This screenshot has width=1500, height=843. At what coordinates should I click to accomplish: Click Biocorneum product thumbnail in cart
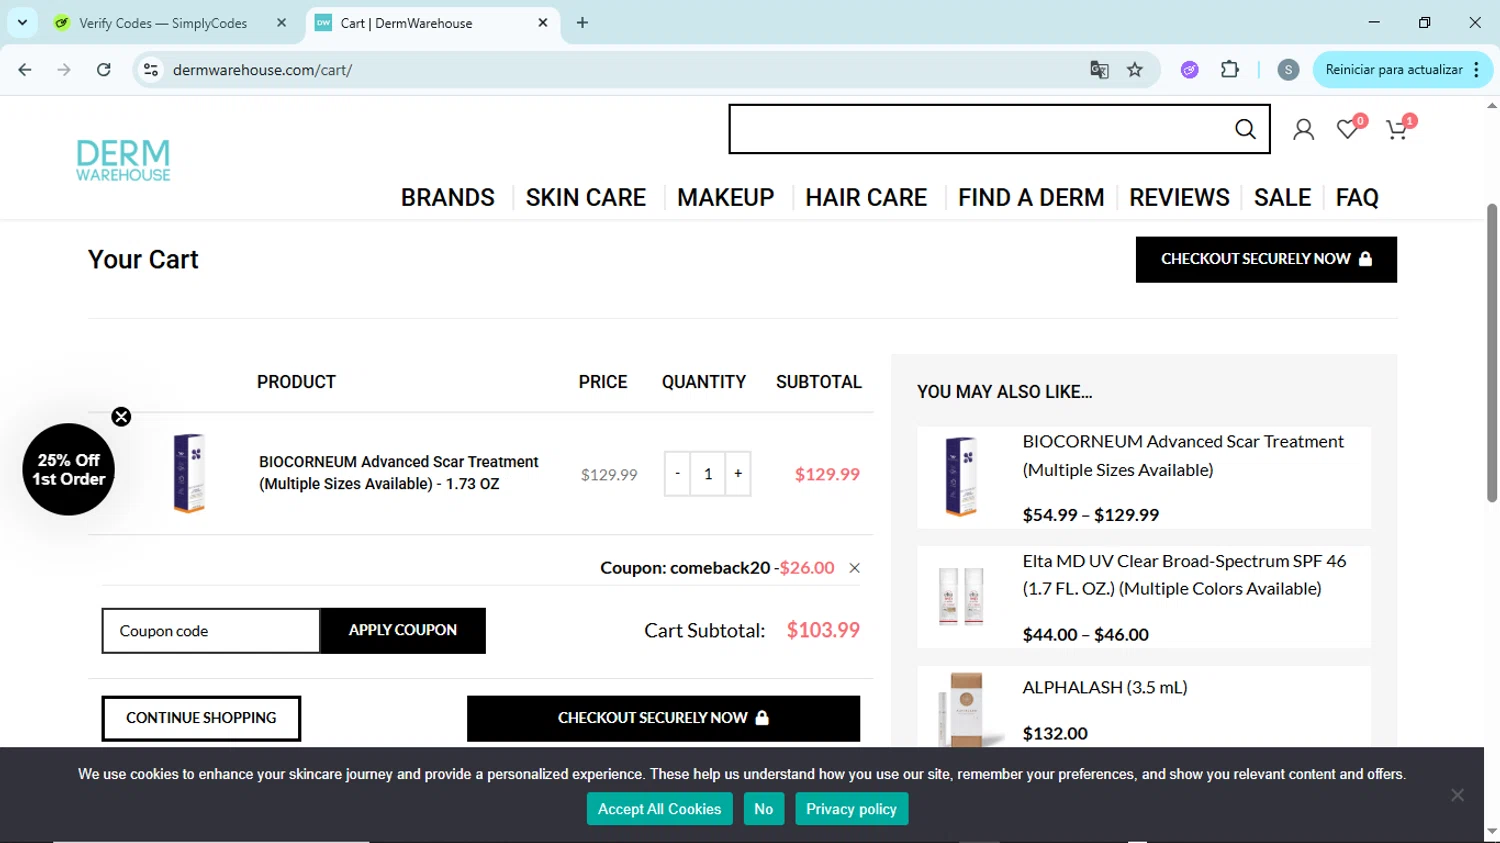[x=189, y=473]
